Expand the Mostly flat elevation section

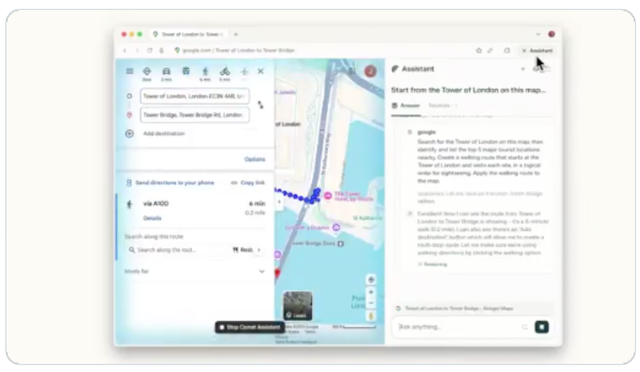(x=195, y=271)
